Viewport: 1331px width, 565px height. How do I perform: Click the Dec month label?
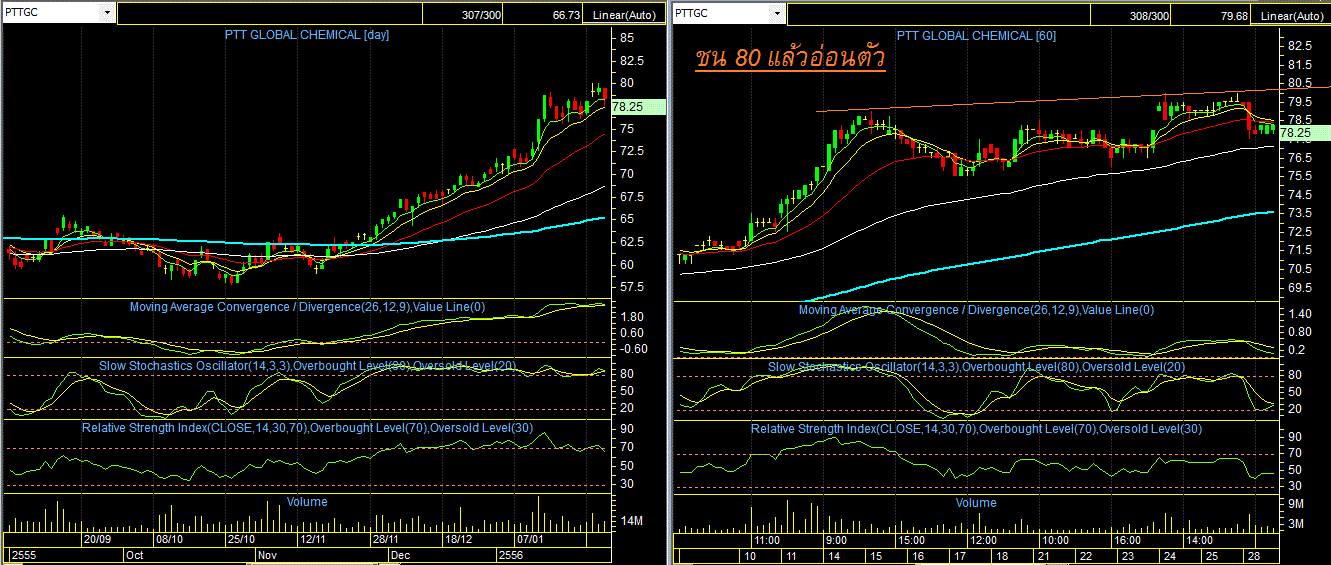tap(400, 554)
